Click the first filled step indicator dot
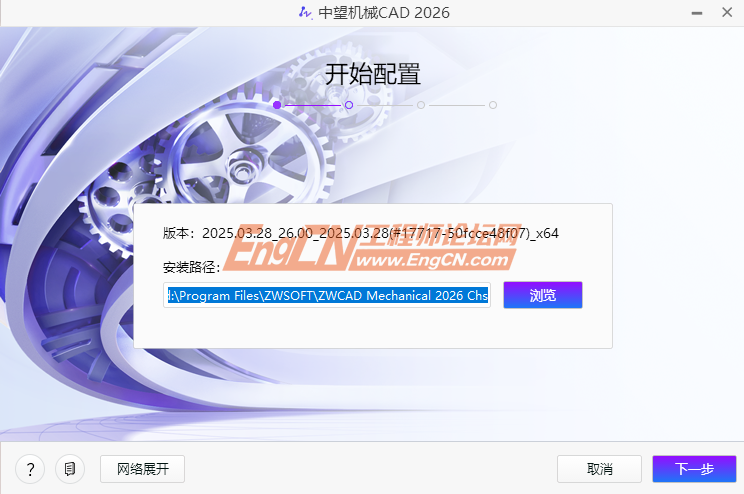The height and width of the screenshot is (494, 744). 277,105
